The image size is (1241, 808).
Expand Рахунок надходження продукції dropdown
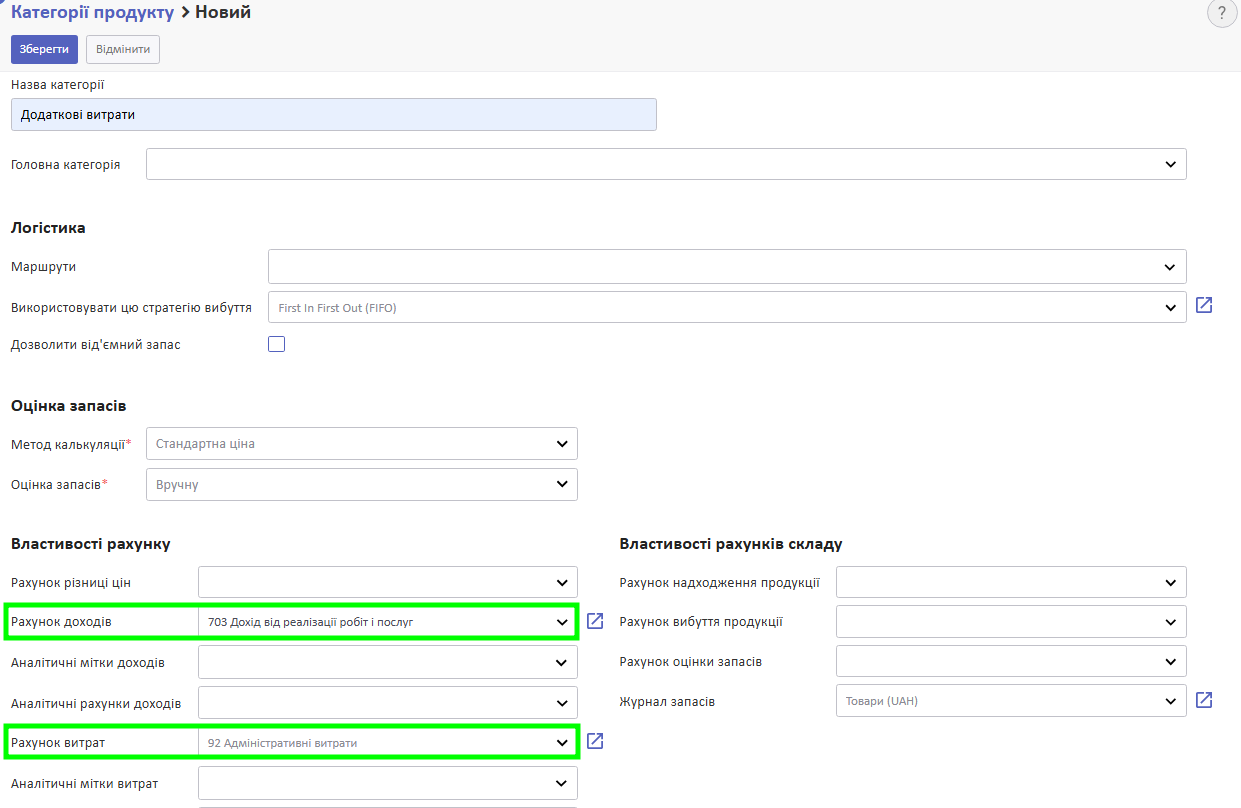pos(1011,582)
